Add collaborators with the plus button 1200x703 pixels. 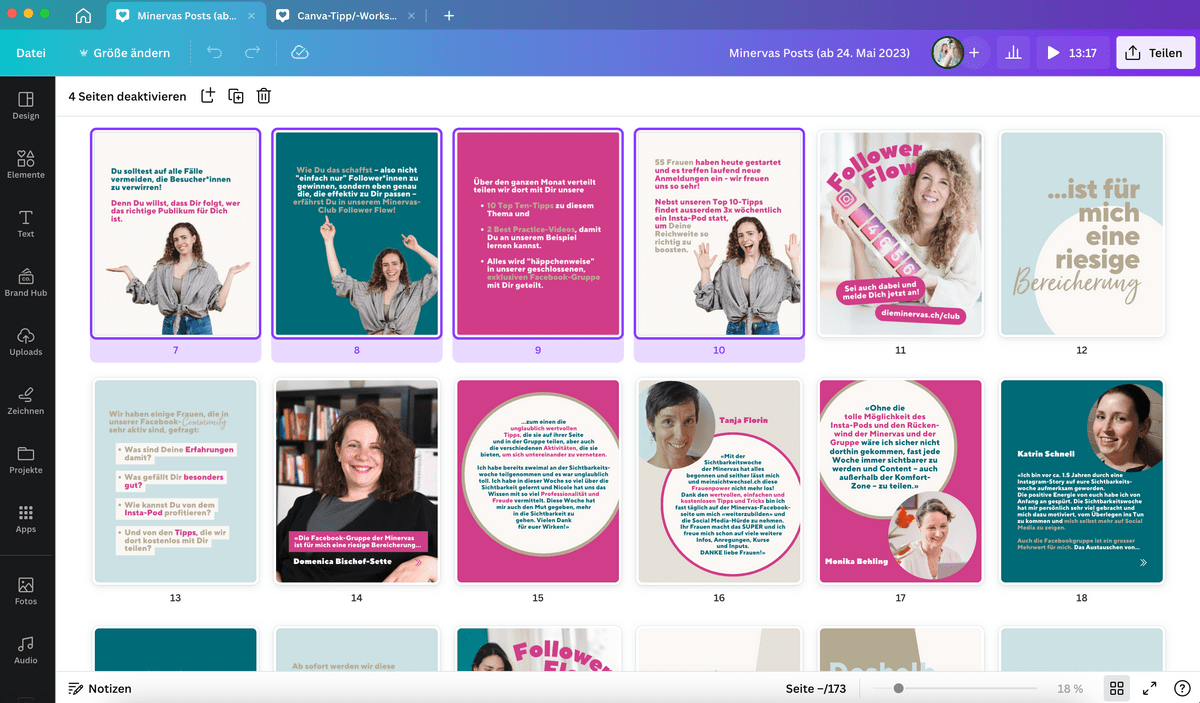[974, 53]
